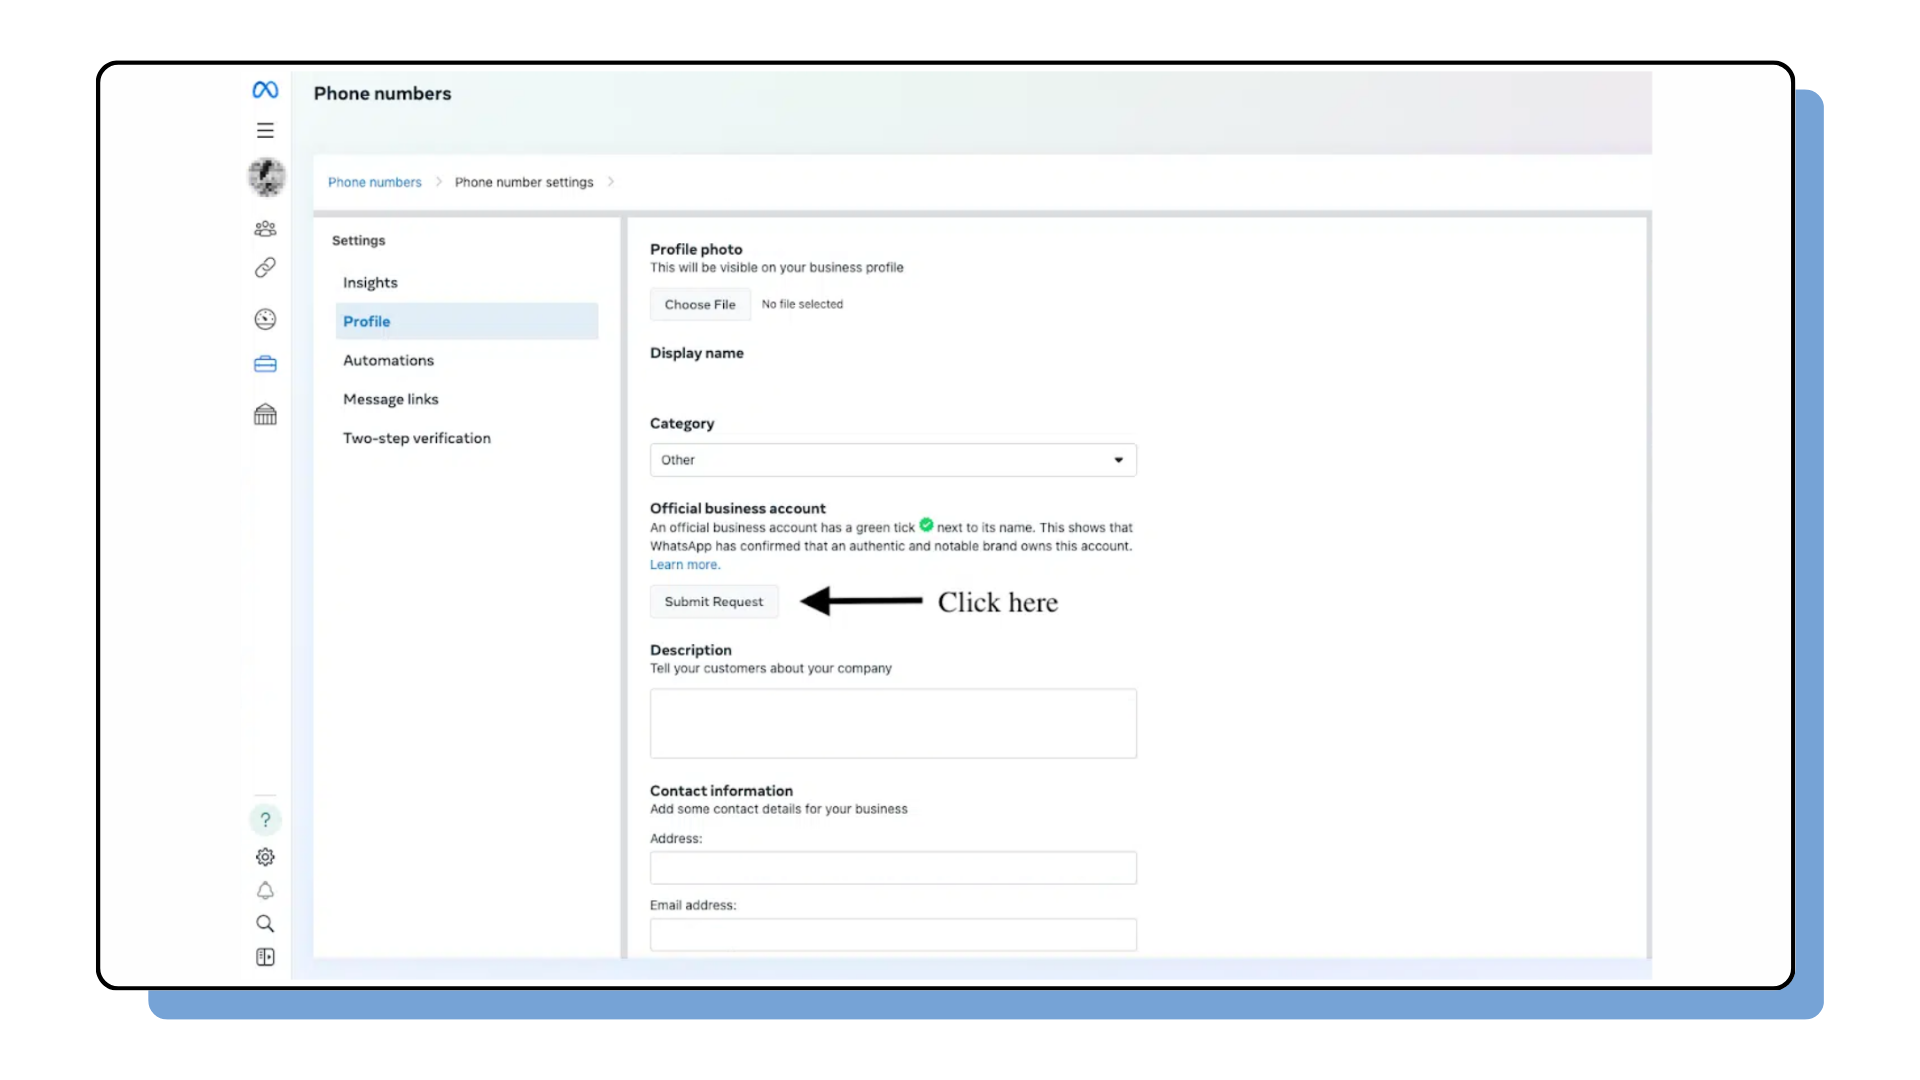Click the Meta logo icon in sidebar
This screenshot has width=1920, height=1080.
pyautogui.click(x=264, y=88)
